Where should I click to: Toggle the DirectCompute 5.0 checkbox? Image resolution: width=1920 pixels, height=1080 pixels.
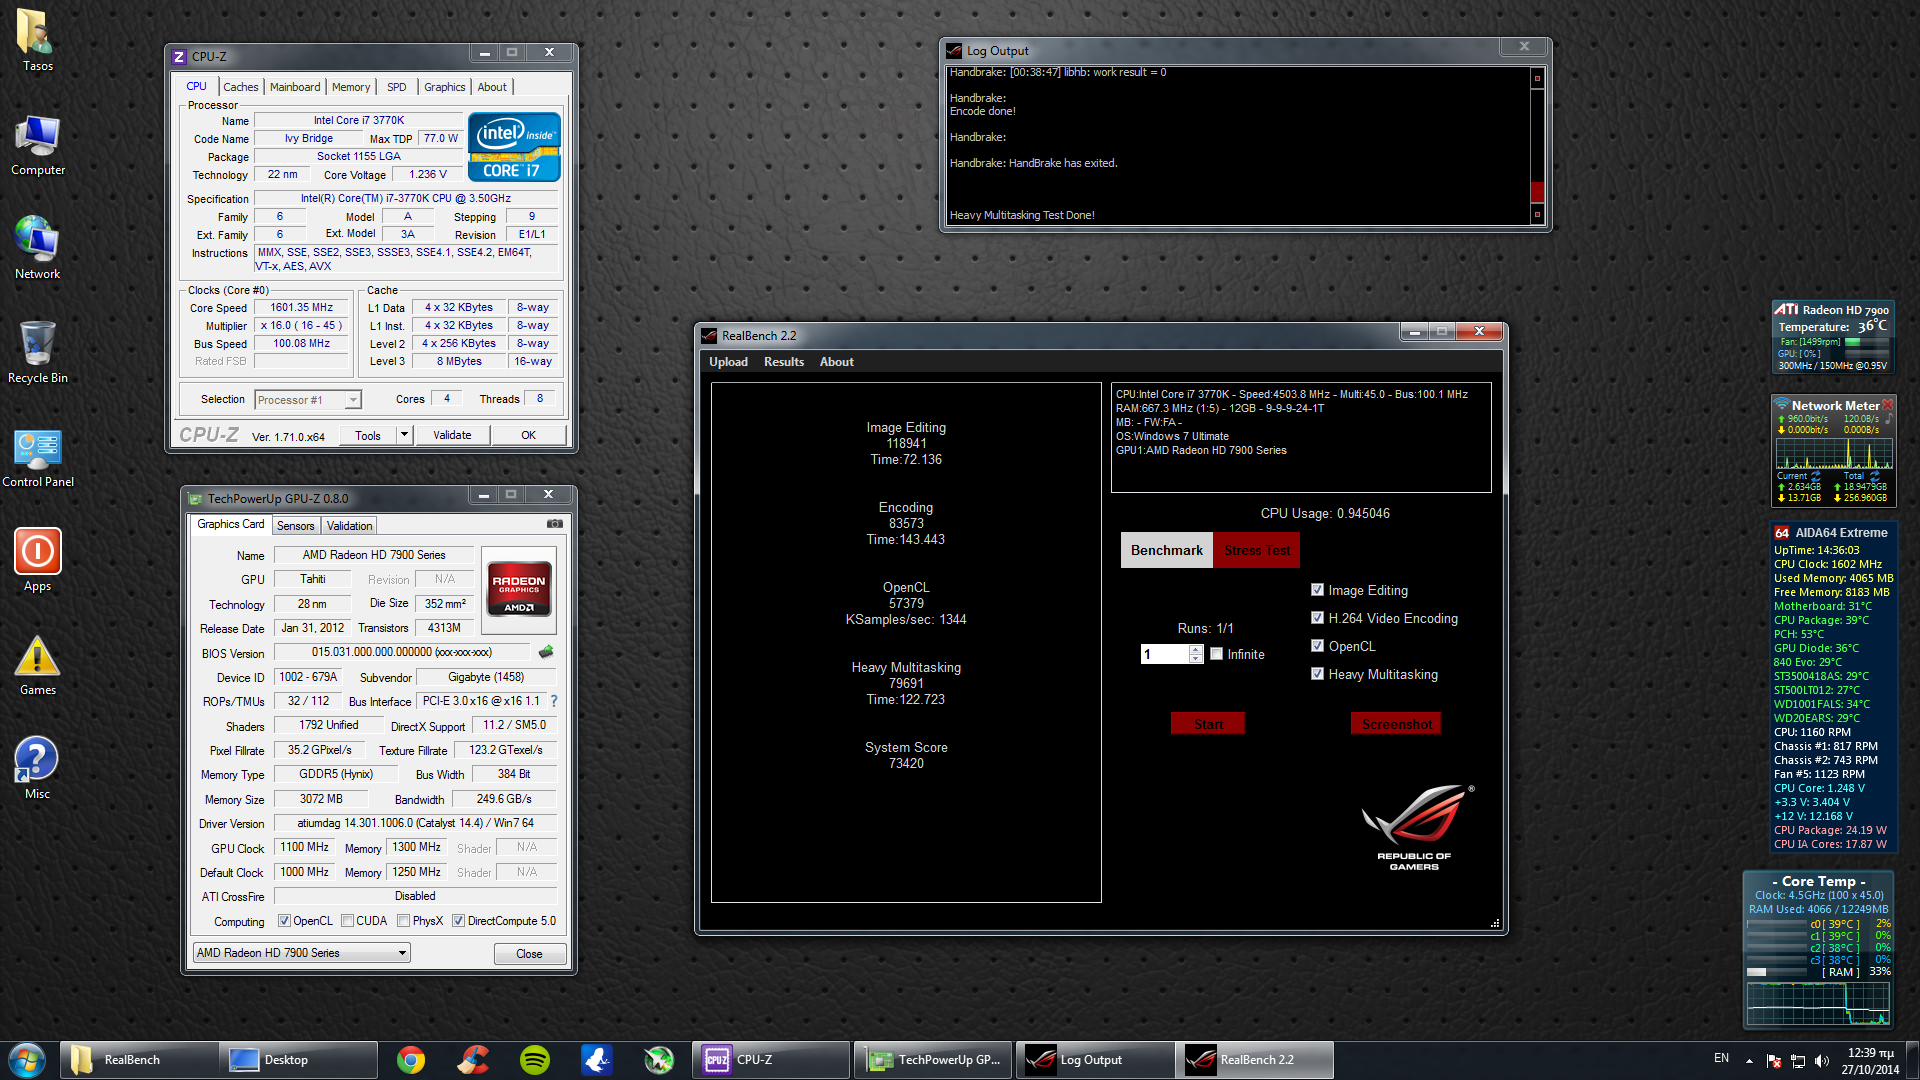(x=458, y=921)
